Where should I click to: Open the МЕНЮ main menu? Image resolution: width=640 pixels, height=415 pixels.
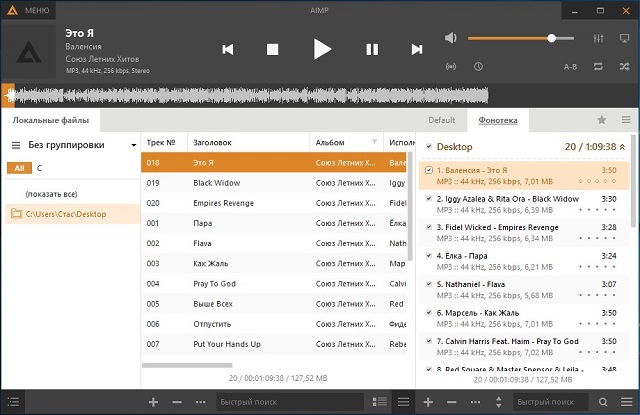tap(28, 10)
